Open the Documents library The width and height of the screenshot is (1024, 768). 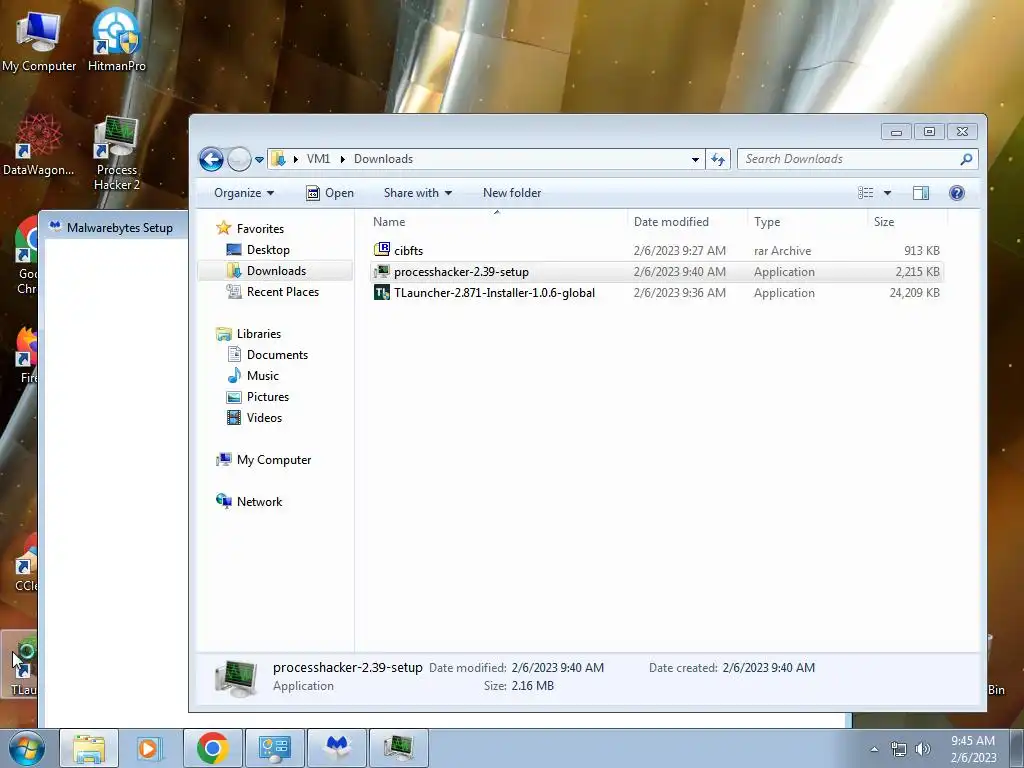click(267, 355)
